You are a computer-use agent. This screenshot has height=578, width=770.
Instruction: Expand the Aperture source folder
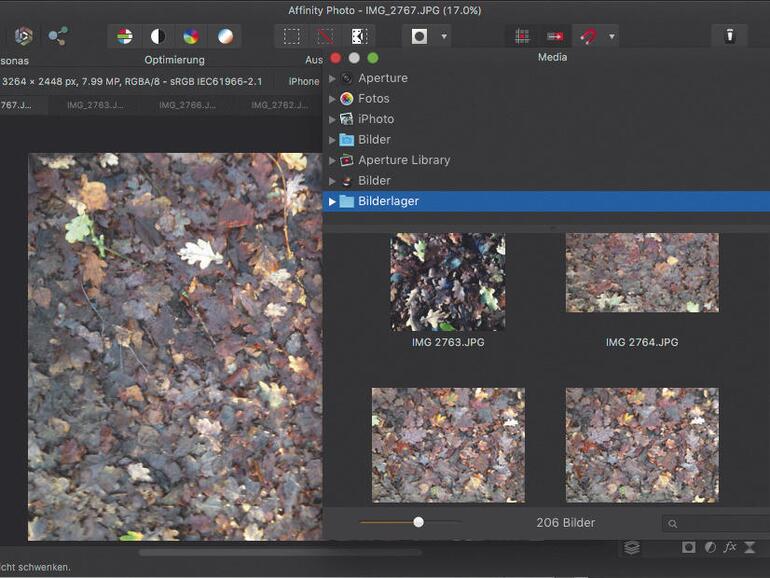point(333,78)
